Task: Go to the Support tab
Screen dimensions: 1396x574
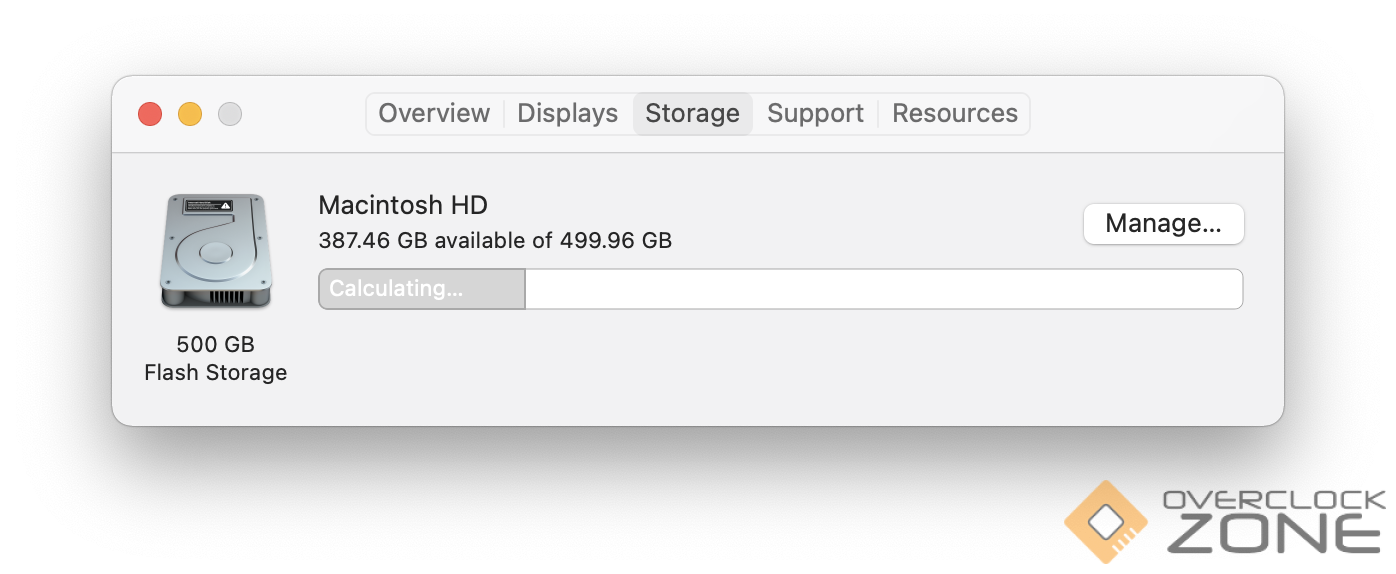Action: tap(815, 114)
